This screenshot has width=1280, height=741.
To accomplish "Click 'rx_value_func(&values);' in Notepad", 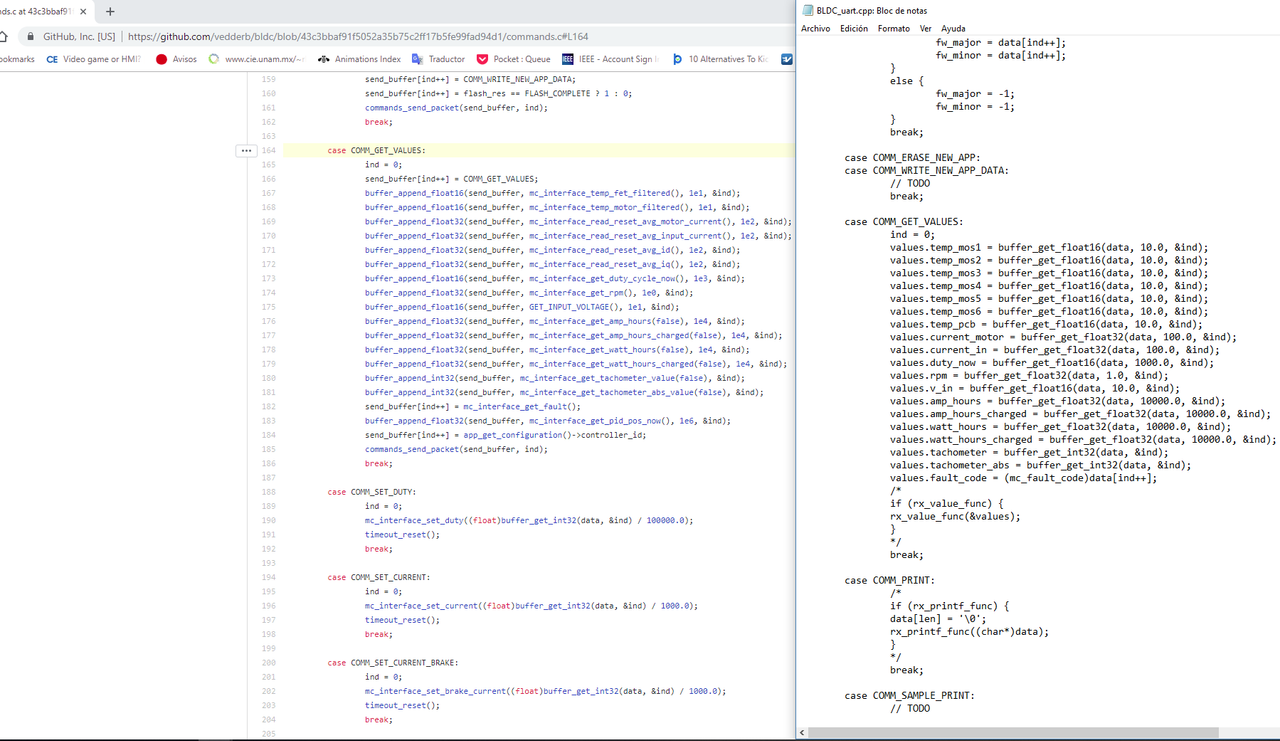I will click(x=955, y=516).
